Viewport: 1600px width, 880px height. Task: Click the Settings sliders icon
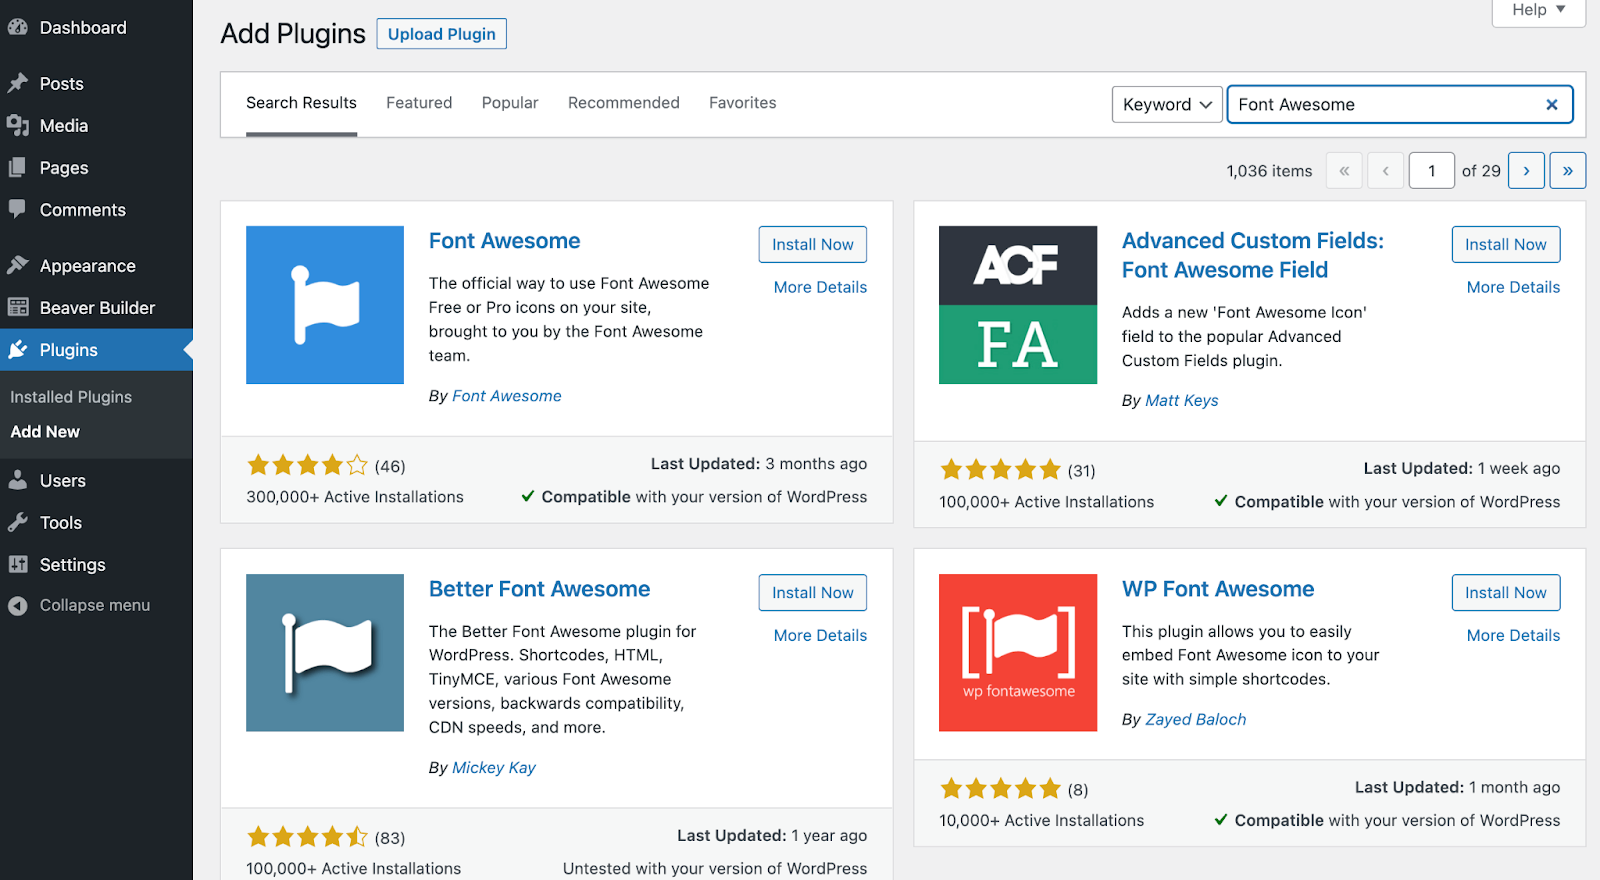tap(17, 564)
